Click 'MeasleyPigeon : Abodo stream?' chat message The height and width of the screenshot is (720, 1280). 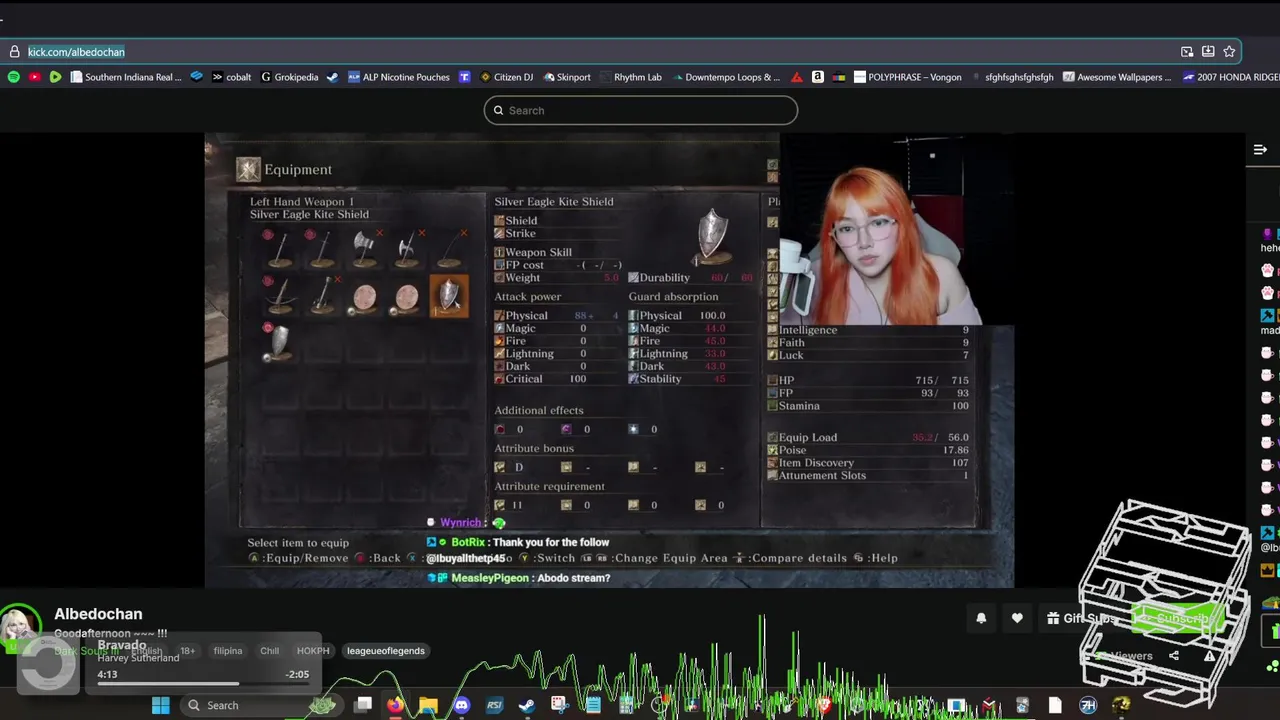pos(519,578)
